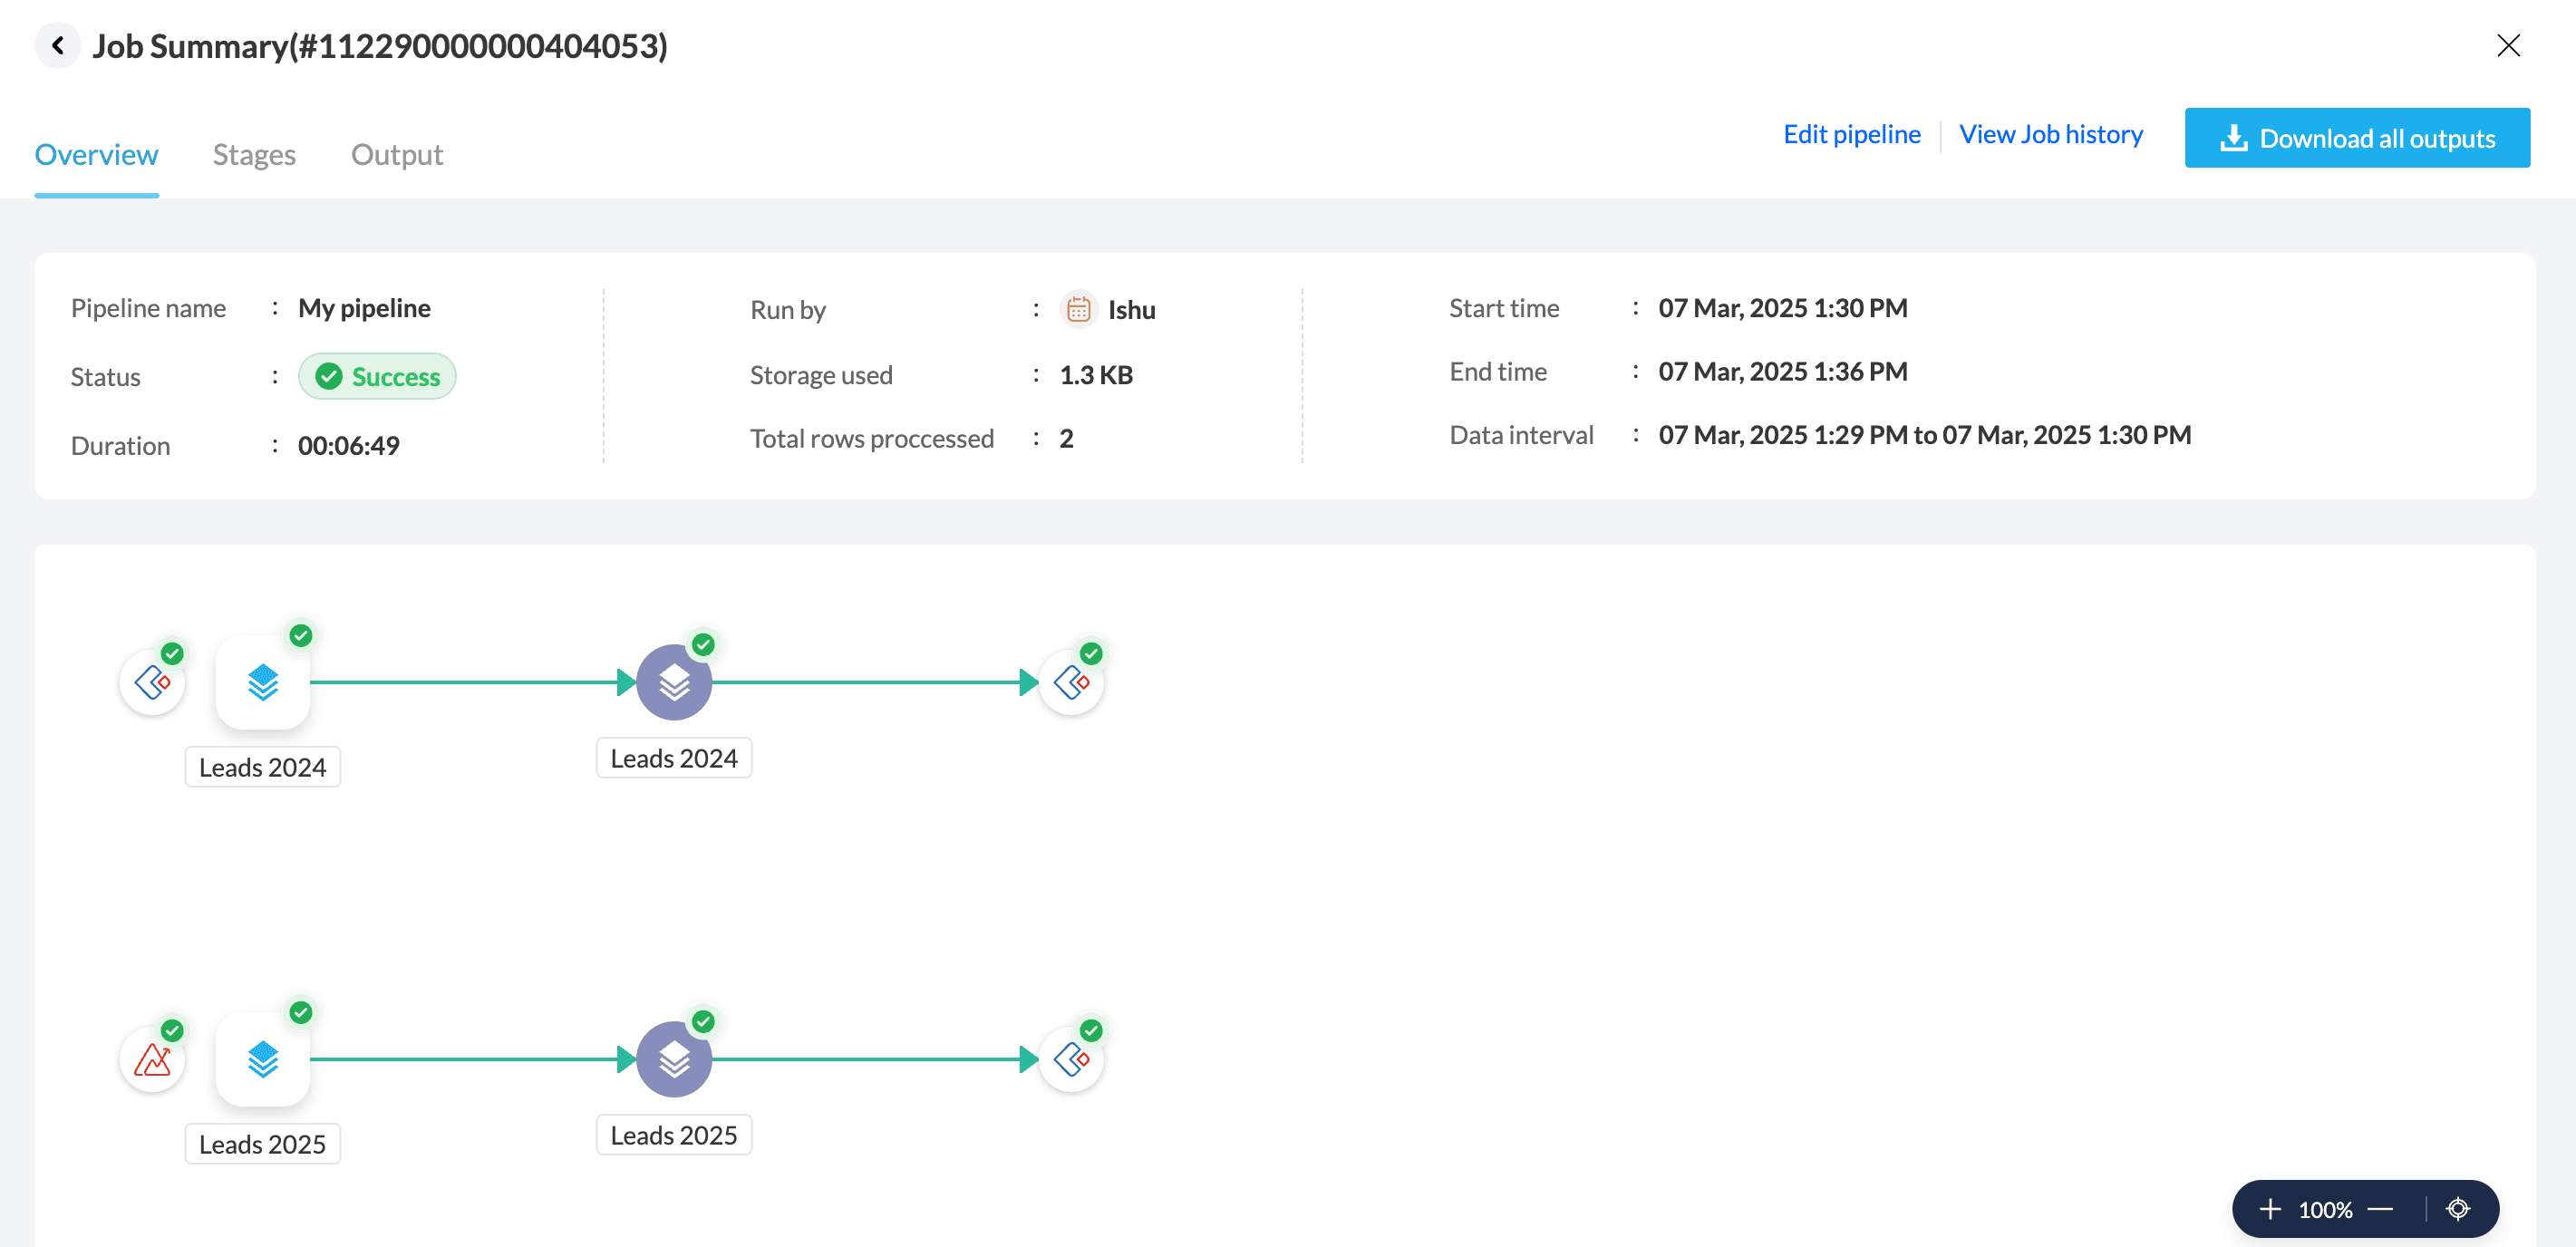
Task: Open View Job history
Action: pyautogui.click(x=2050, y=134)
